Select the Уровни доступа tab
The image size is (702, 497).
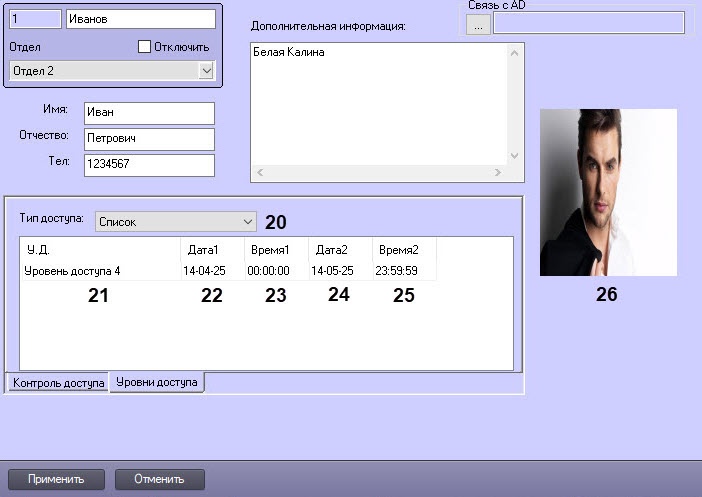click(157, 383)
